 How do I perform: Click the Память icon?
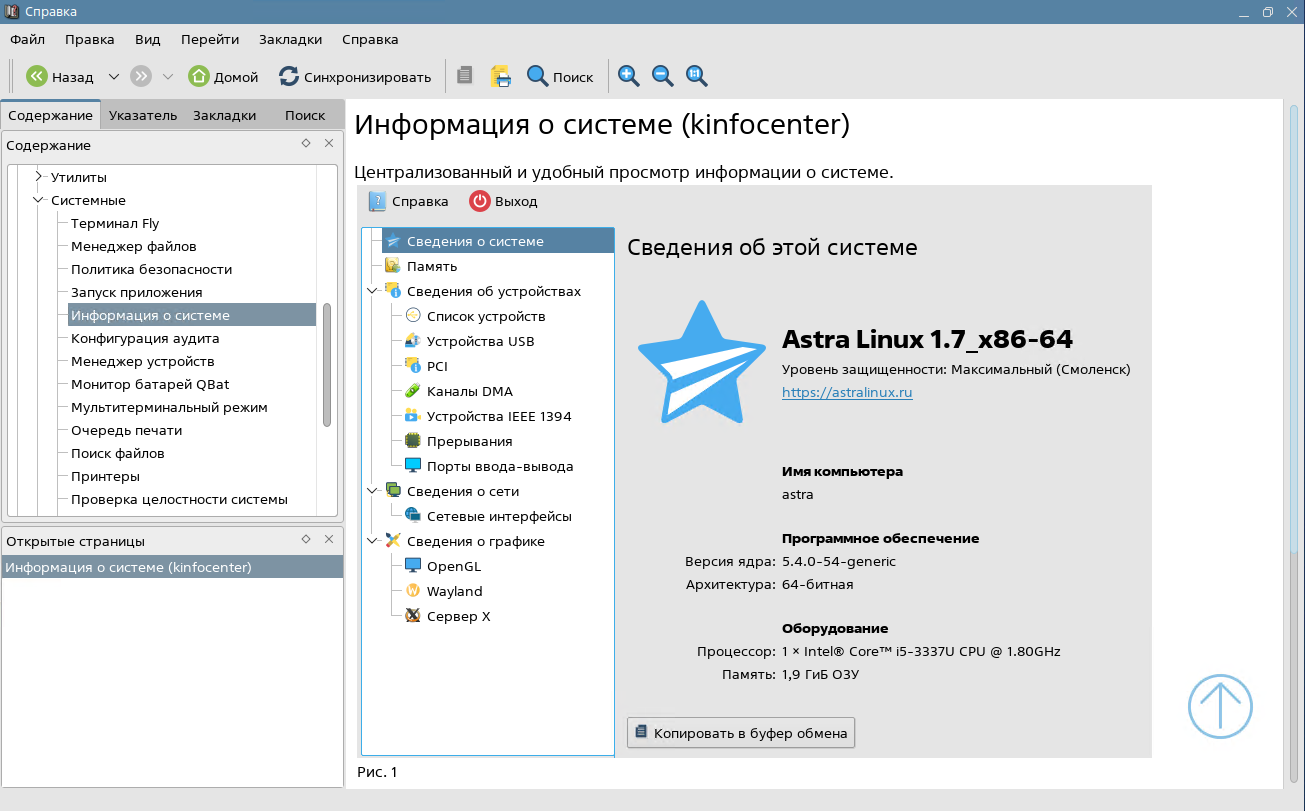(x=393, y=266)
